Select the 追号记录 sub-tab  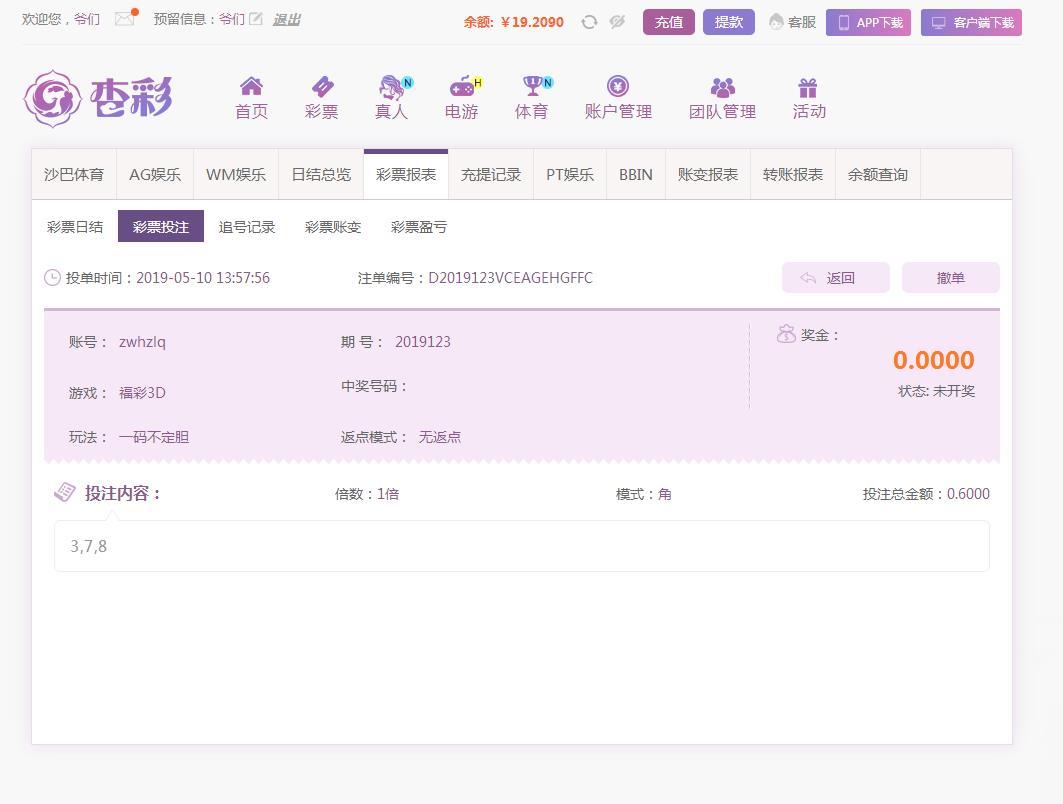click(247, 227)
